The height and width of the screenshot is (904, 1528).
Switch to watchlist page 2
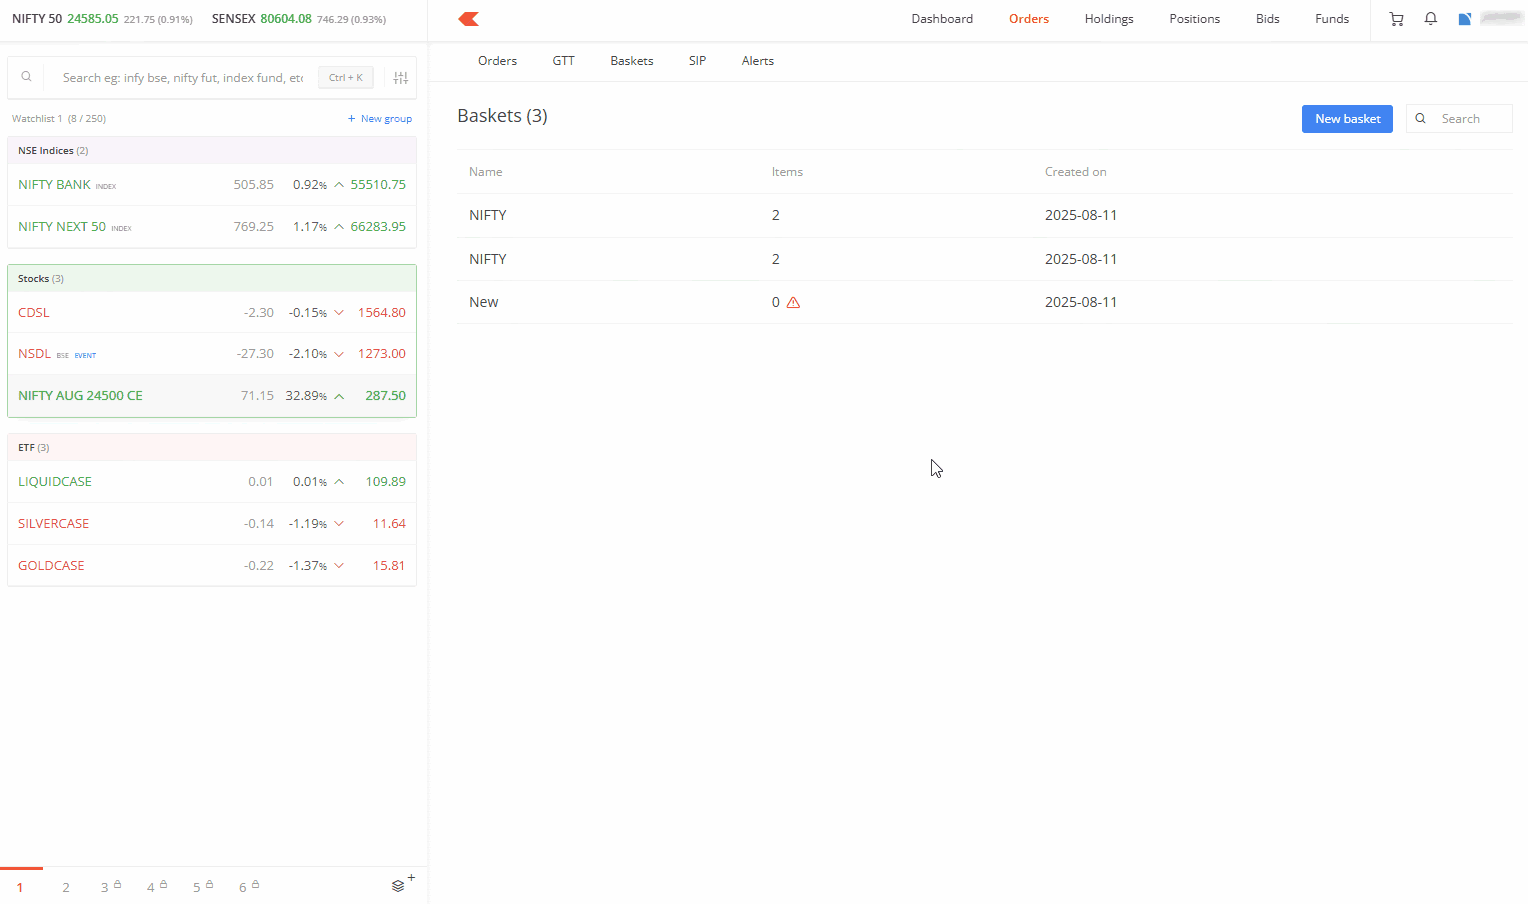click(66, 887)
